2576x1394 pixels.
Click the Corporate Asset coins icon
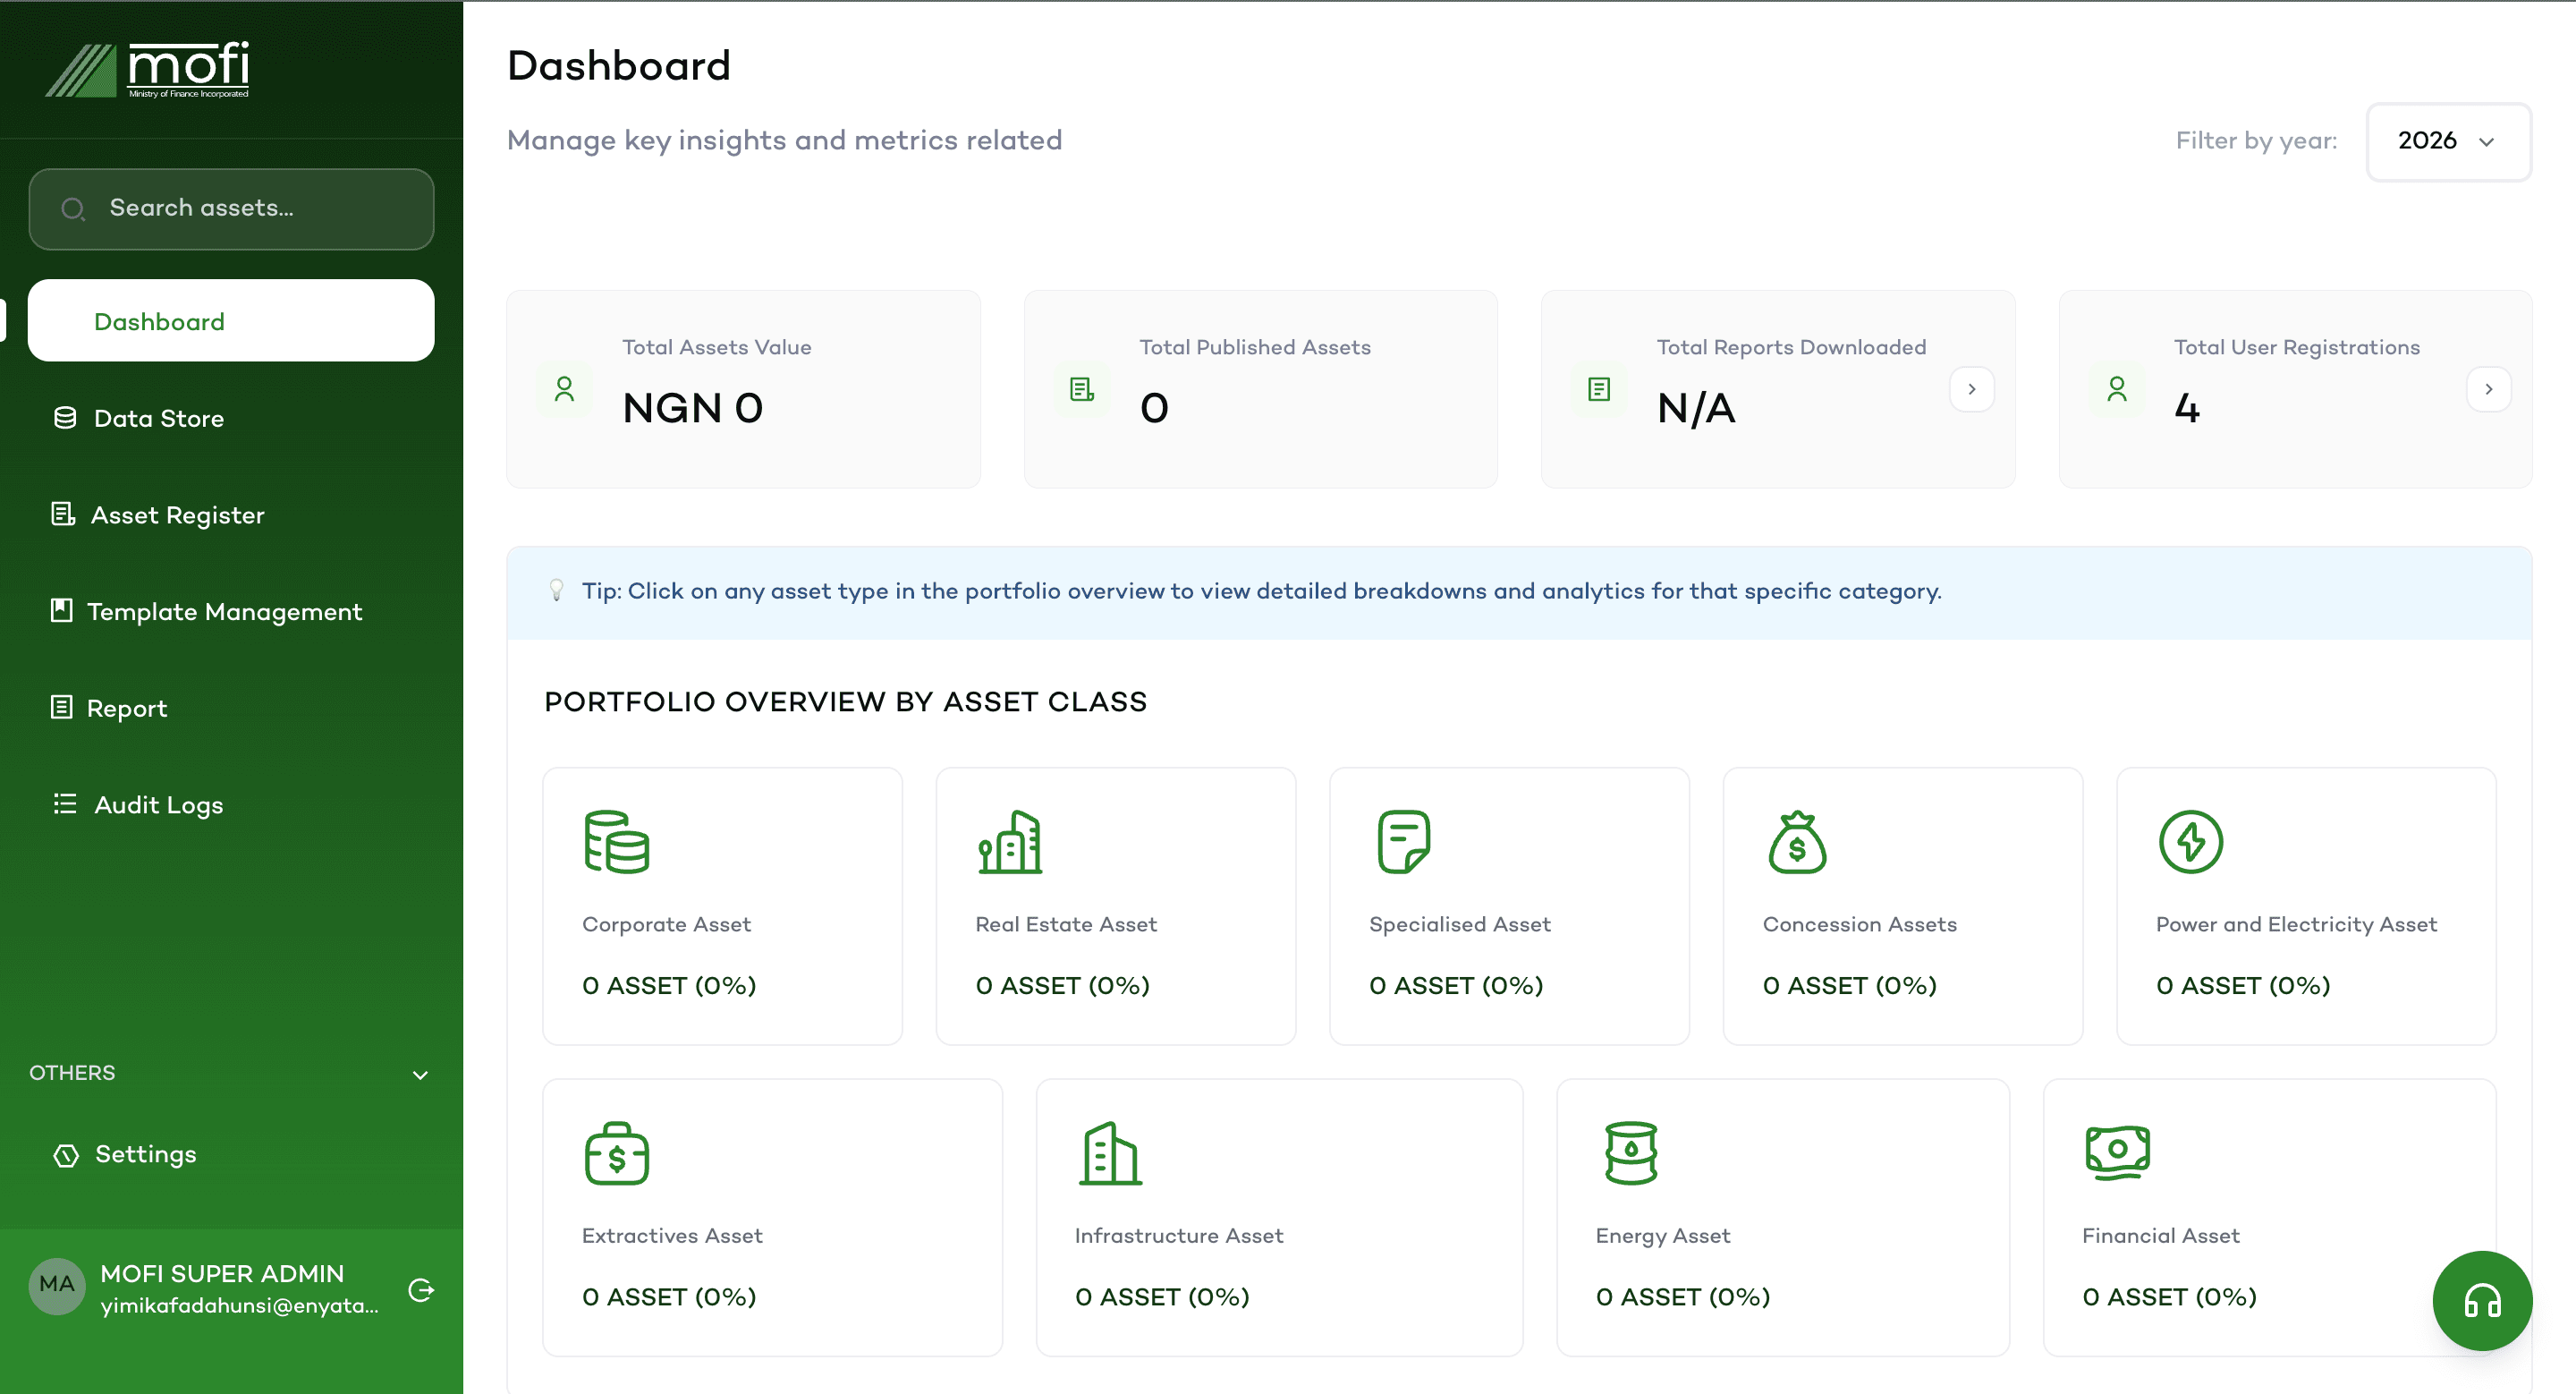click(617, 842)
